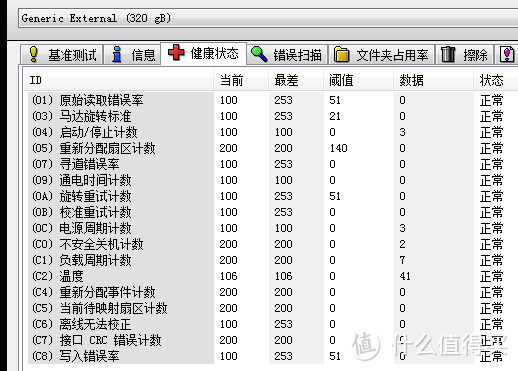Select row (0B) 校准重试计数

pos(272,212)
